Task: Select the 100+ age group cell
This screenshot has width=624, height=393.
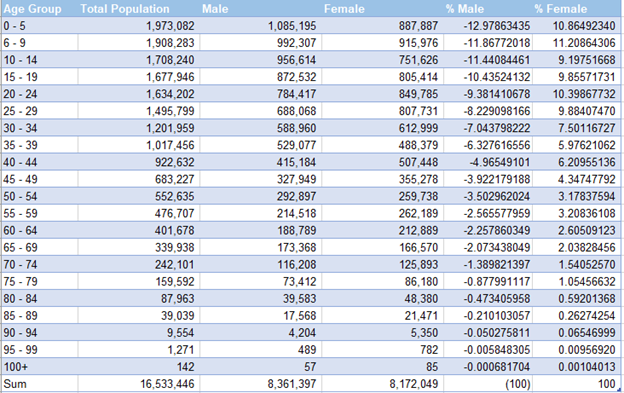Action: click(x=39, y=367)
